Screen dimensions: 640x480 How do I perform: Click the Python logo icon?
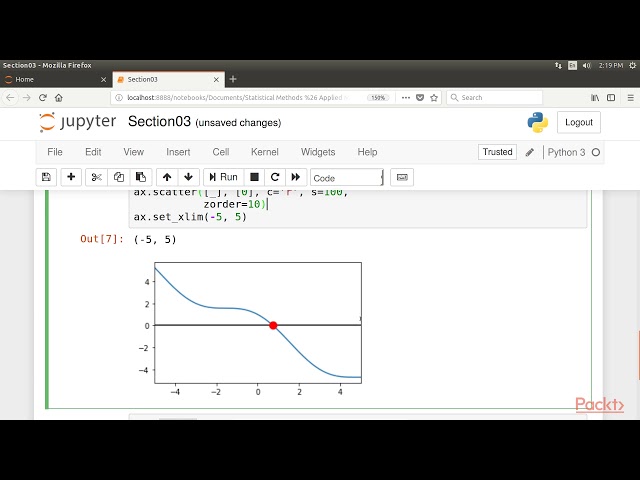tap(538, 122)
